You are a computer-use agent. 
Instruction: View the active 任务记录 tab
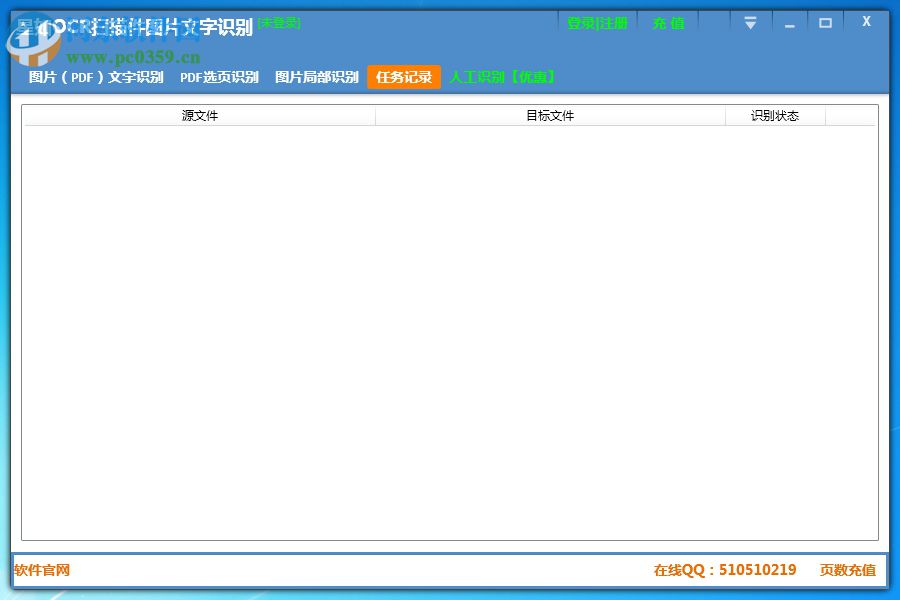click(x=403, y=77)
